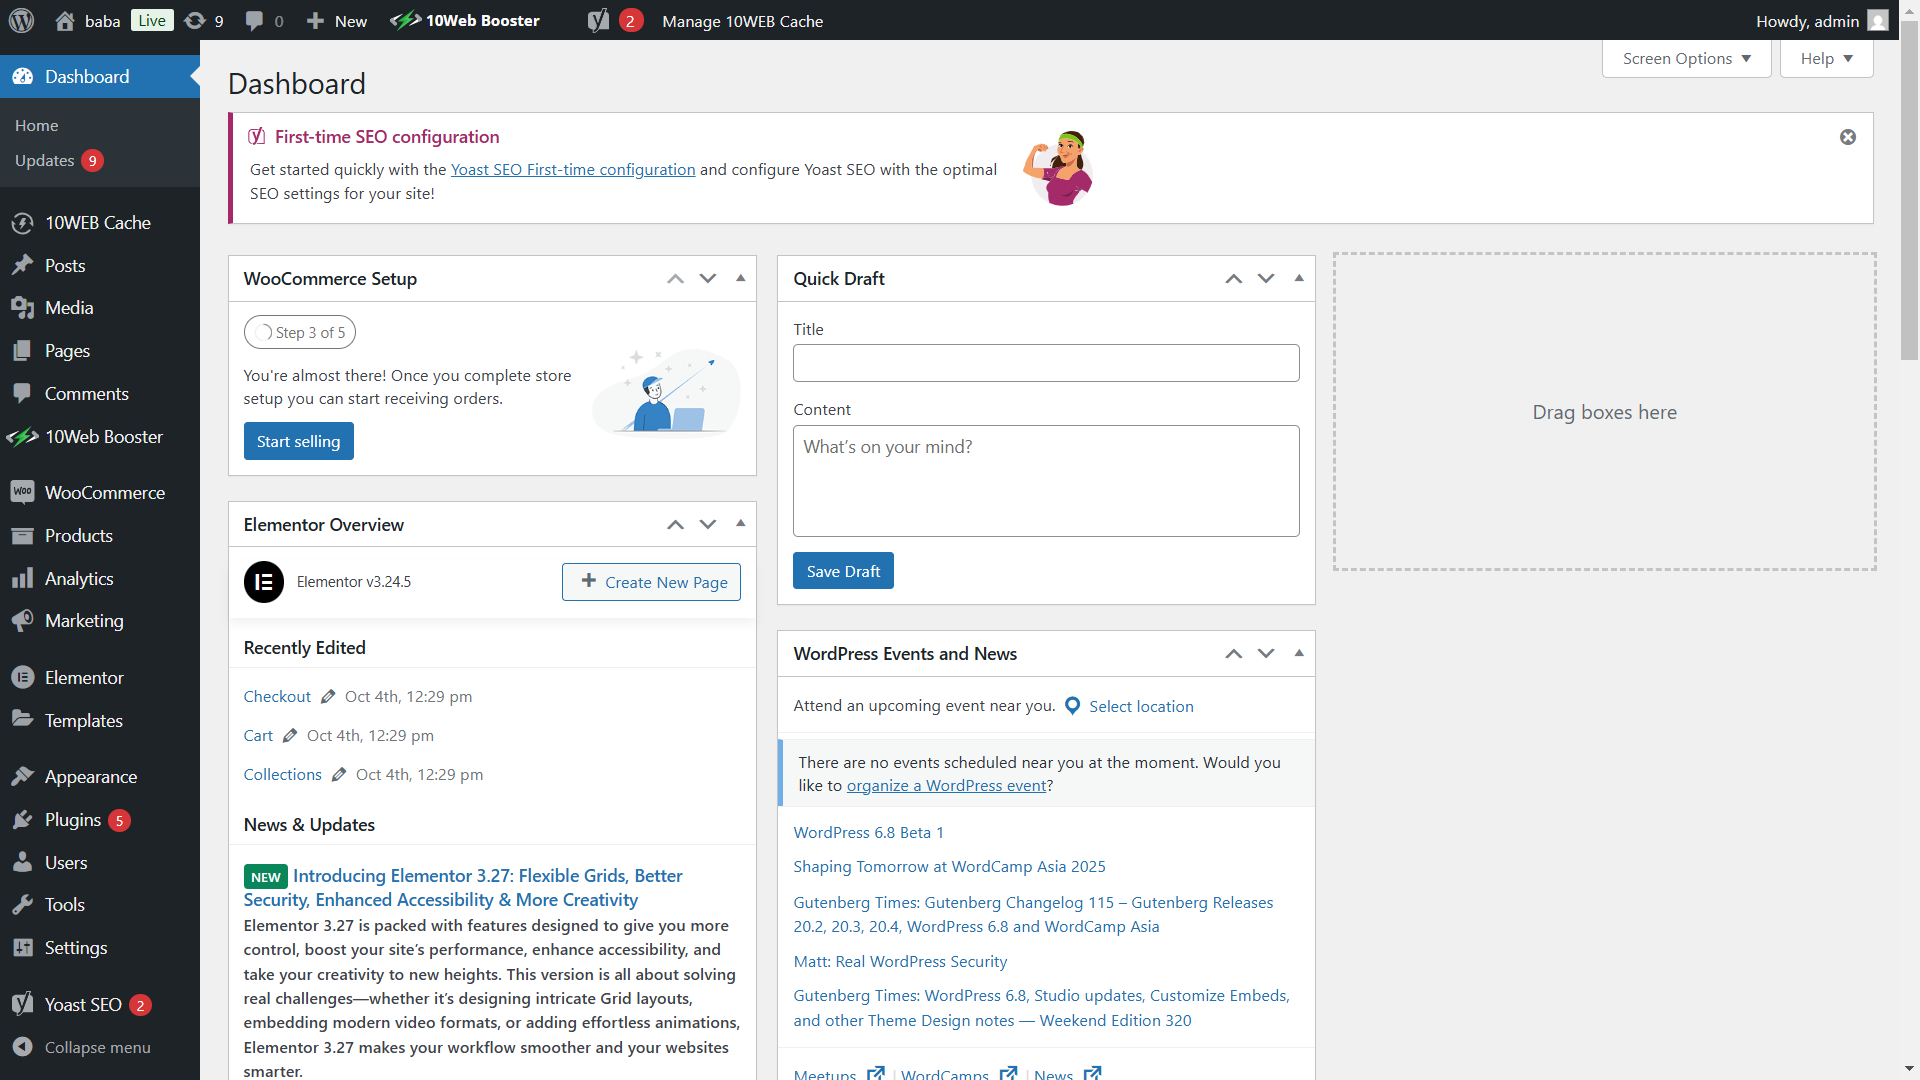Click the Step 3 of 5 progress indicator
Screen dimensions: 1920x1080
pyautogui.click(x=299, y=332)
